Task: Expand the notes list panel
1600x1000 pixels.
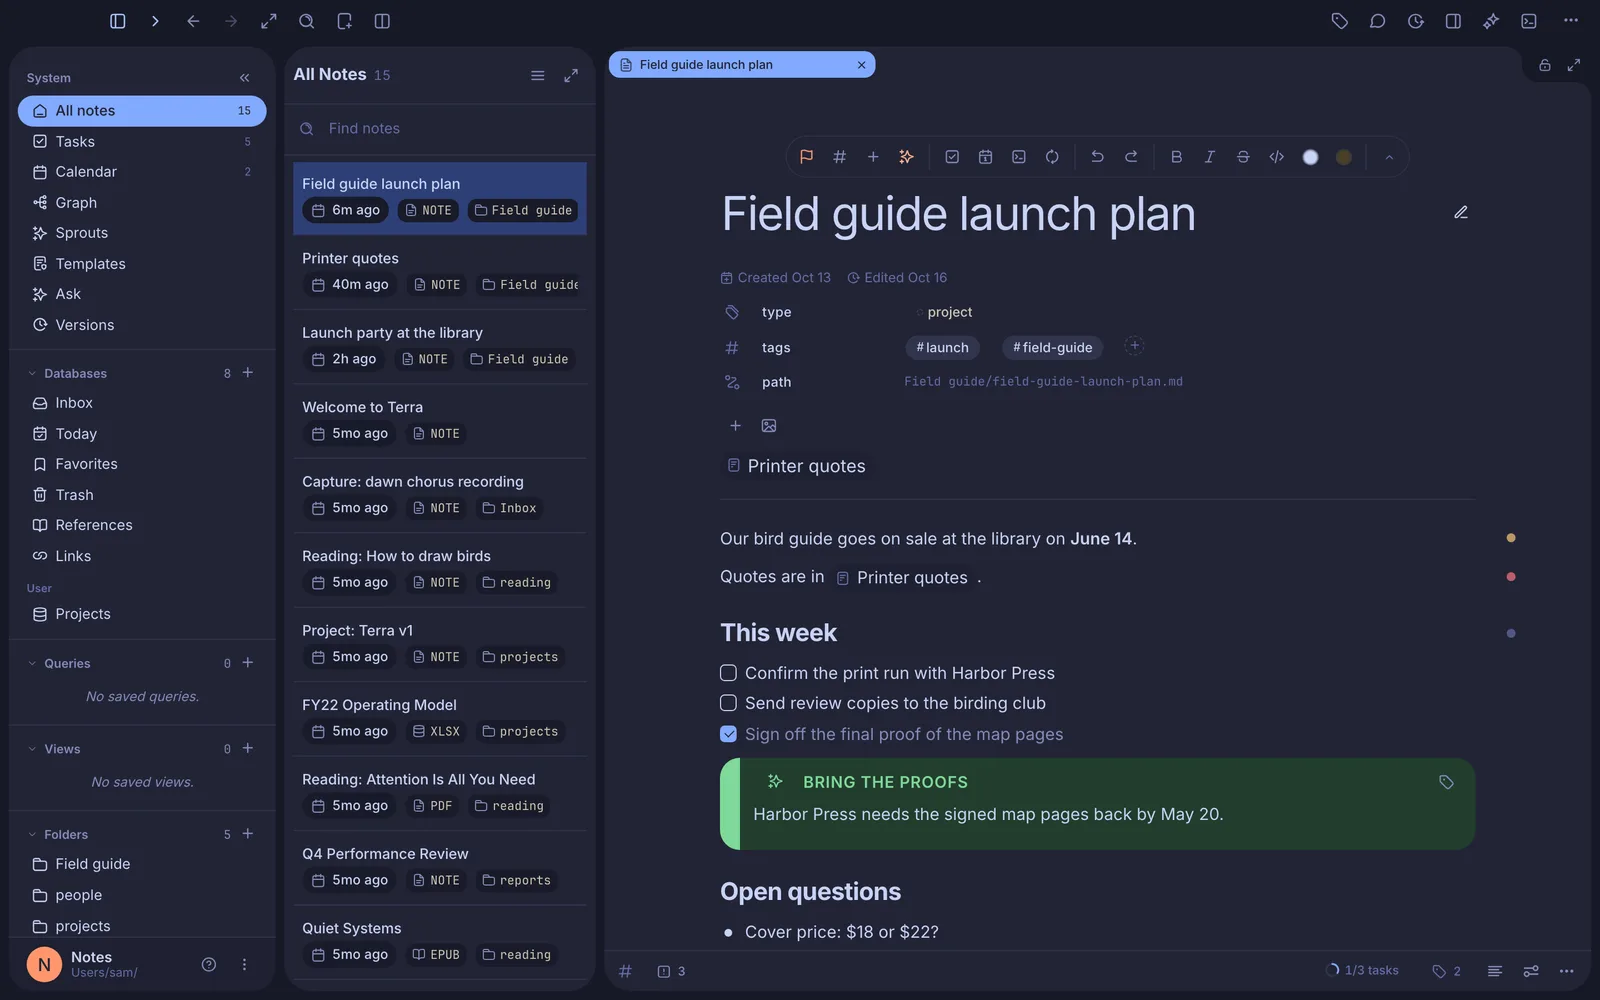Action: click(571, 76)
